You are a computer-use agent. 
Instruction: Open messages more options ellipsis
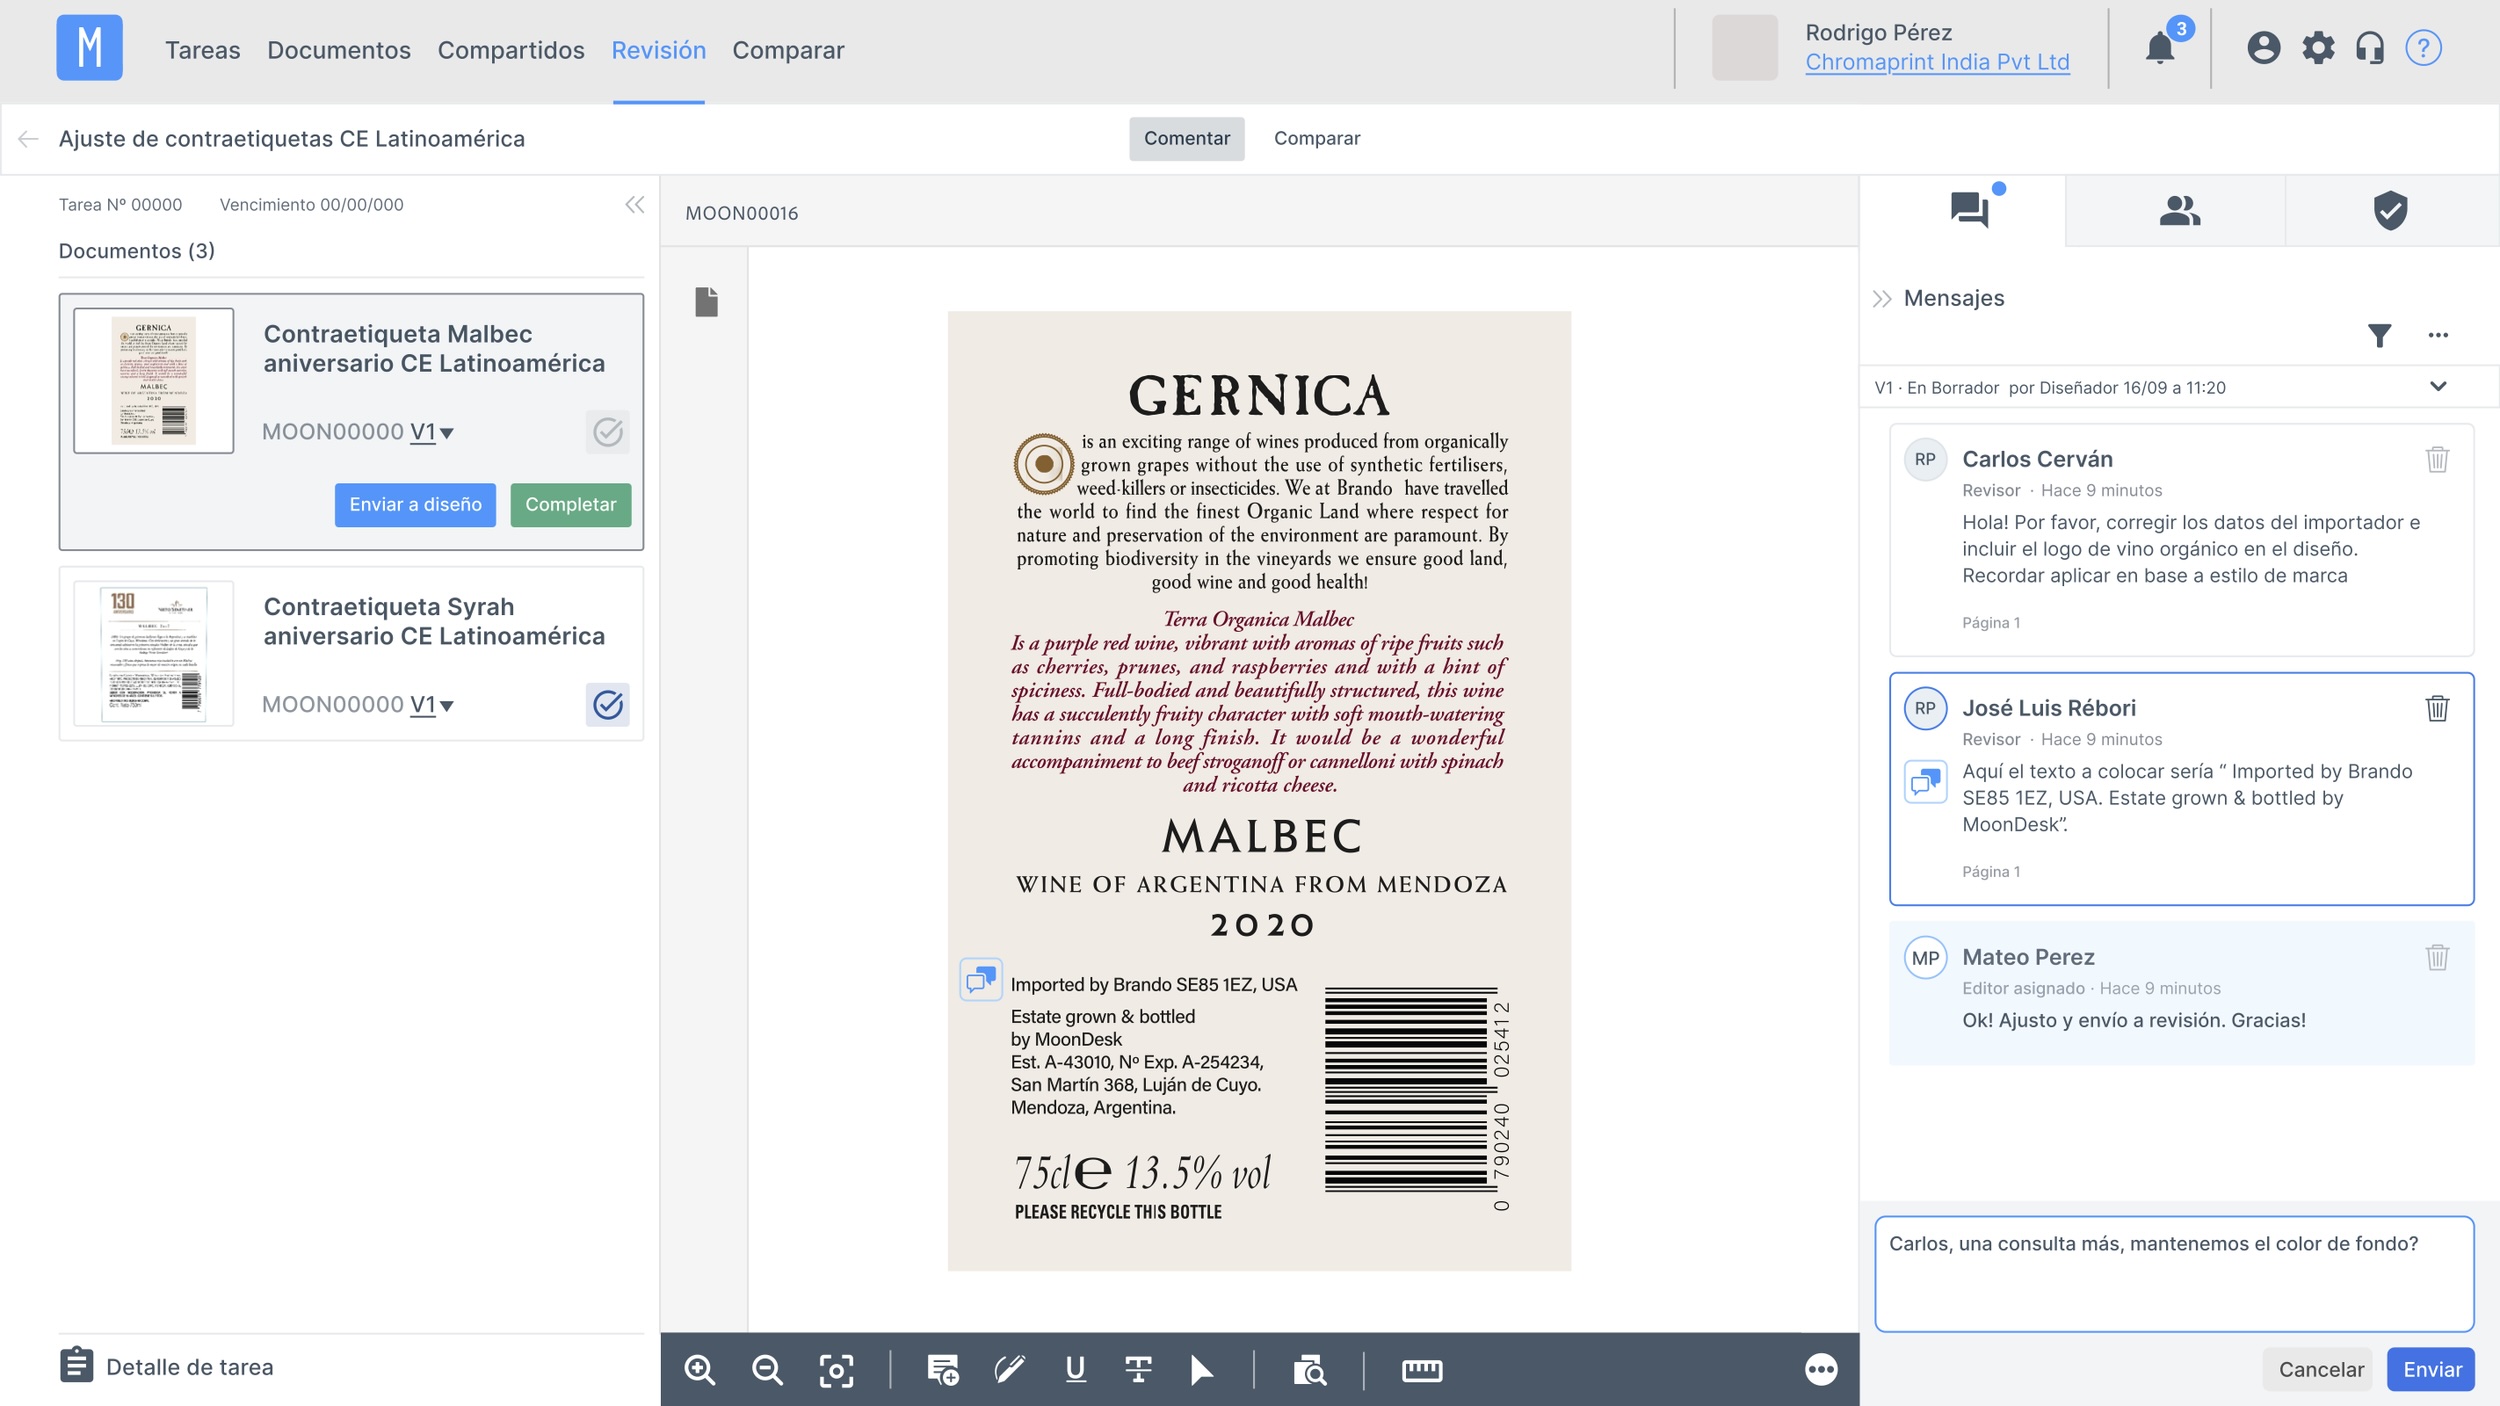[2438, 336]
